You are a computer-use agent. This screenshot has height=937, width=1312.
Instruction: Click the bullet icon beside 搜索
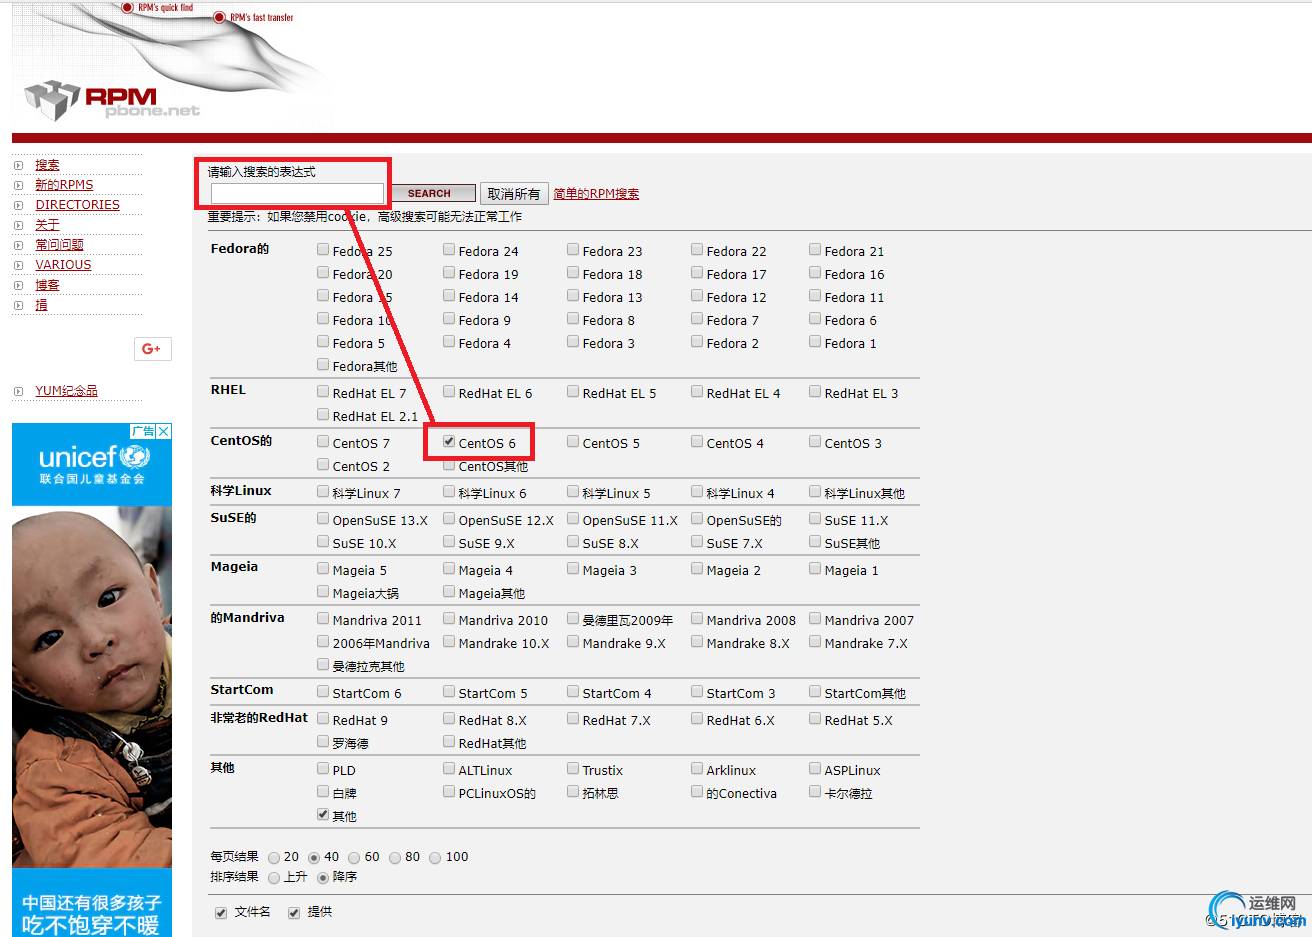point(18,165)
